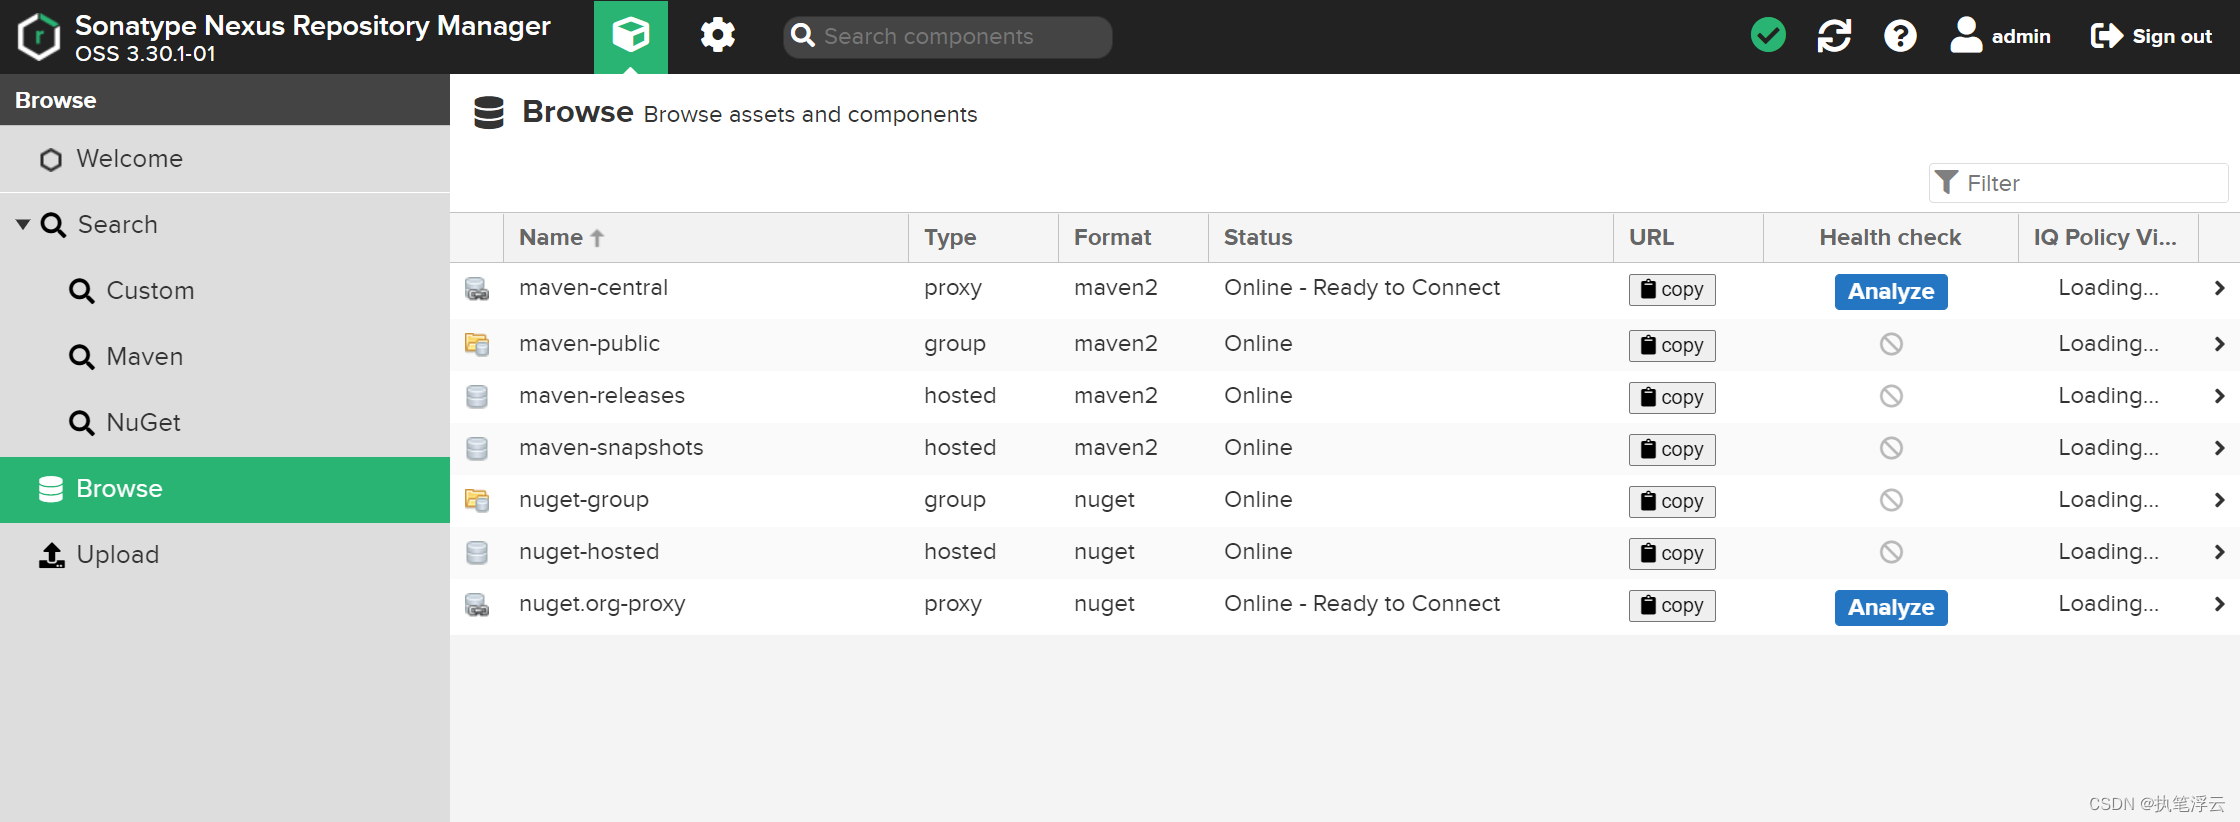Open nuget-hosted row chevron arrow
The image size is (2240, 822).
2219,552
